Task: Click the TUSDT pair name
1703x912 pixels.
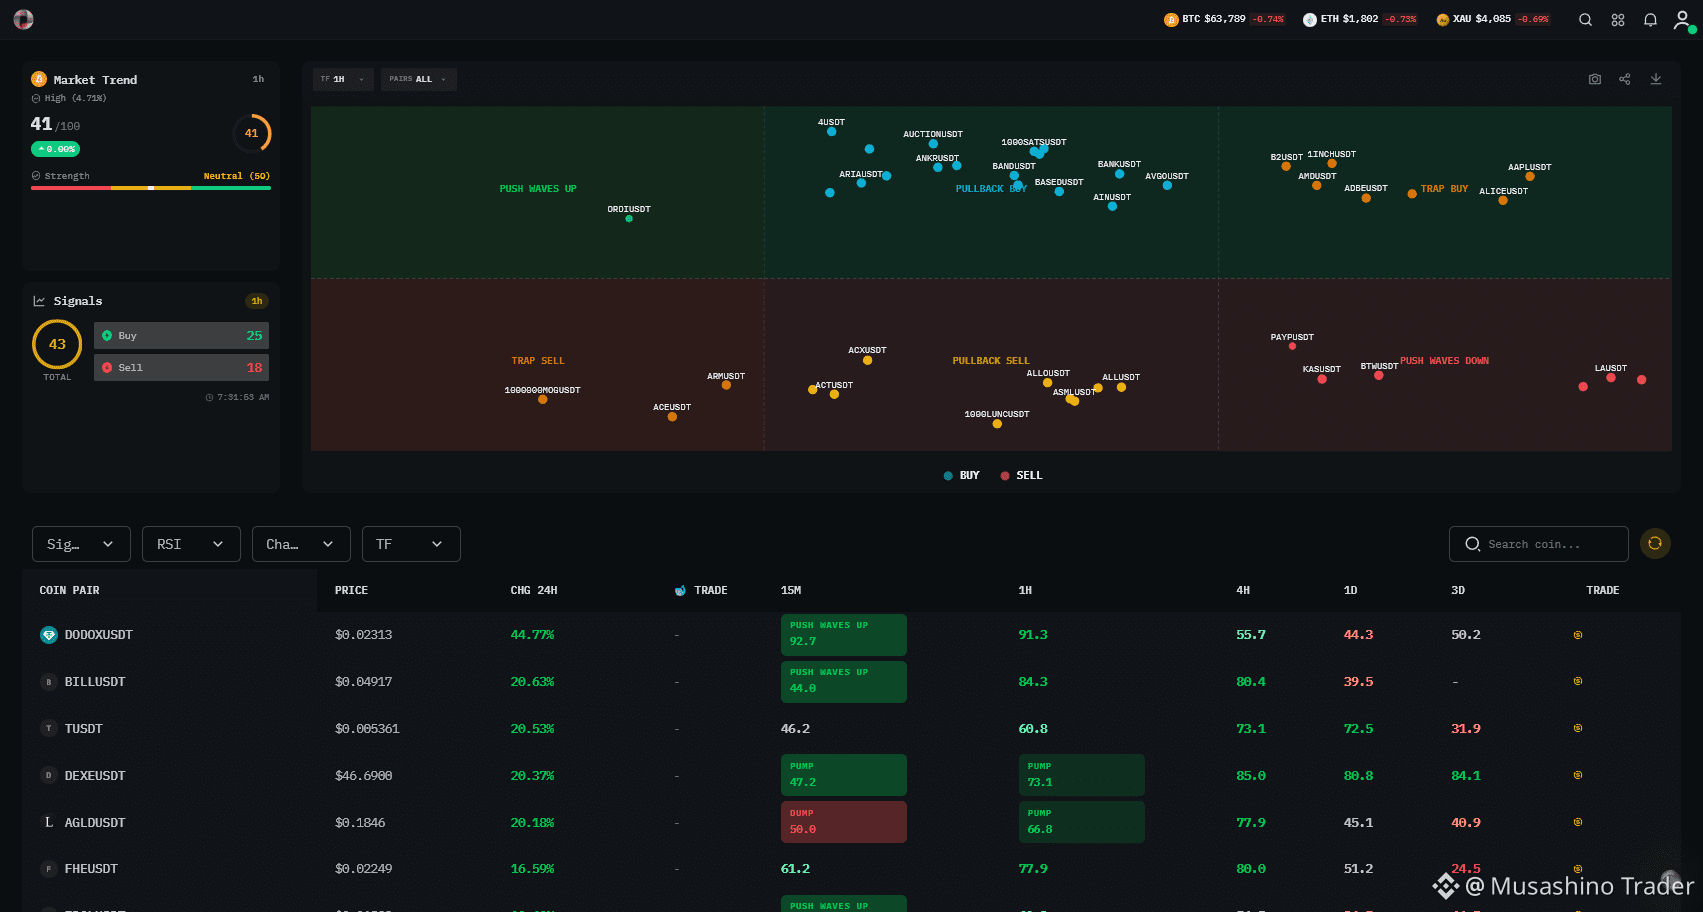Action: click(x=84, y=729)
